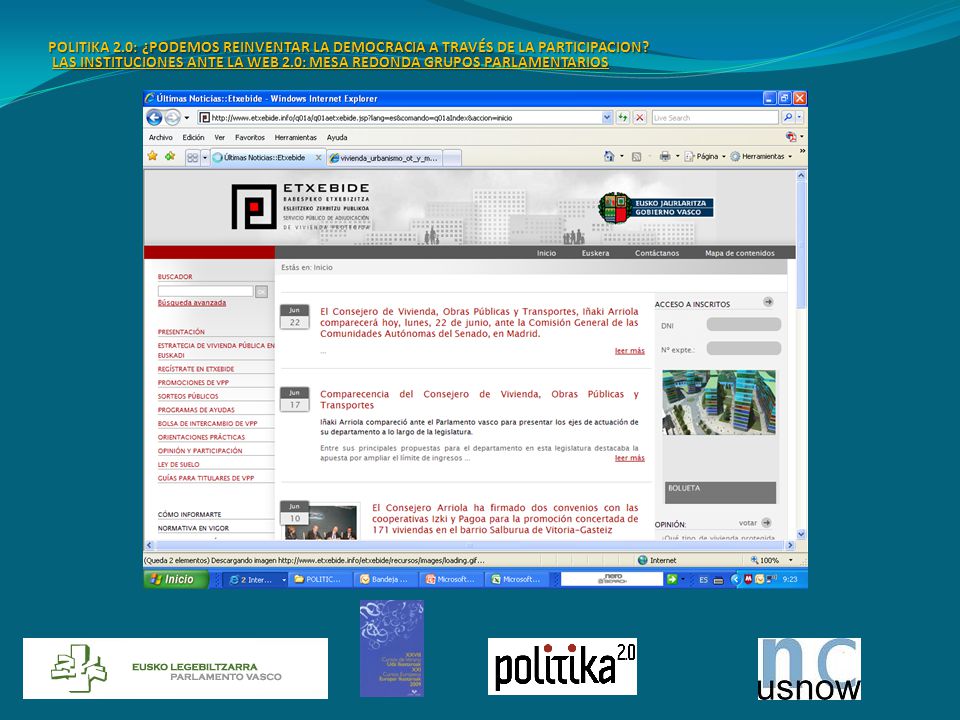The width and height of the screenshot is (960, 720).
Task: Click the building rendering thumbnail image
Action: click(719, 402)
